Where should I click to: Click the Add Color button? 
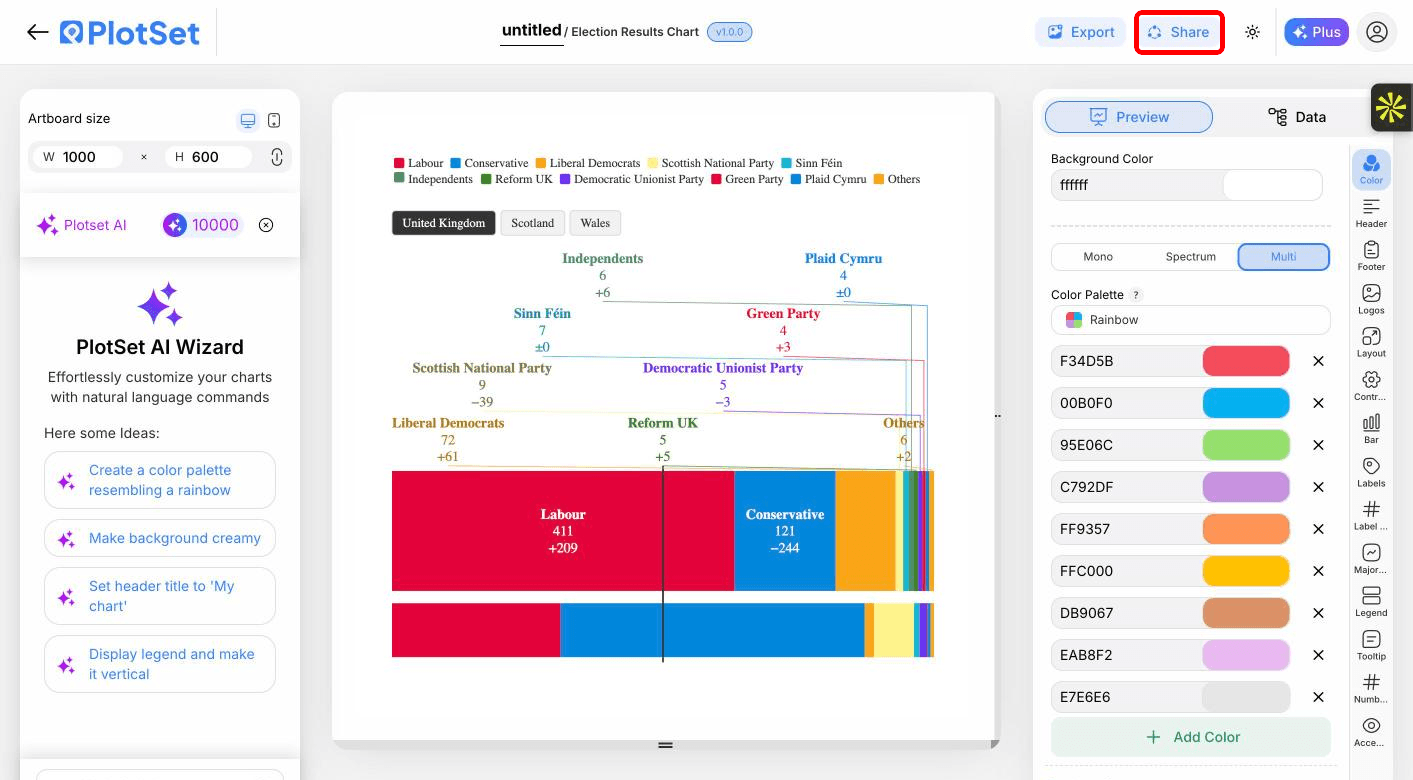point(1190,737)
